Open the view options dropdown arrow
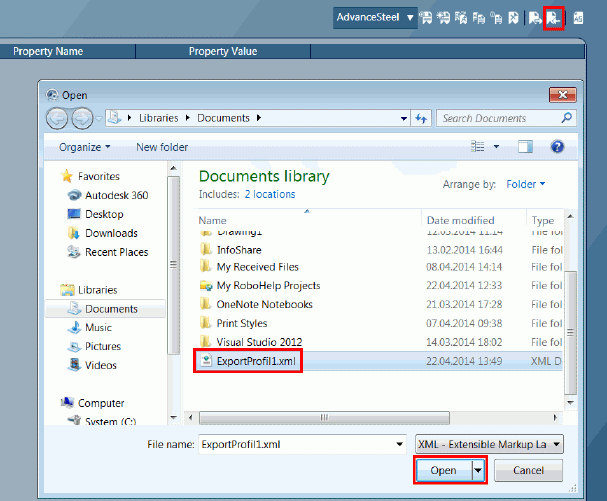Screen dimensions: 607x501 (496, 147)
